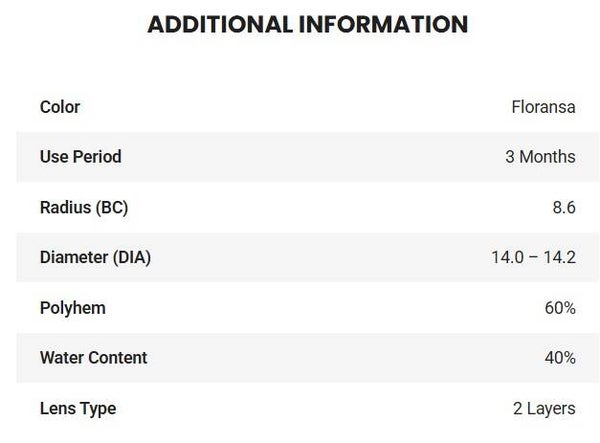The width and height of the screenshot is (600, 443).
Task: Click the "Radius (BC)" label
Action: click(84, 208)
